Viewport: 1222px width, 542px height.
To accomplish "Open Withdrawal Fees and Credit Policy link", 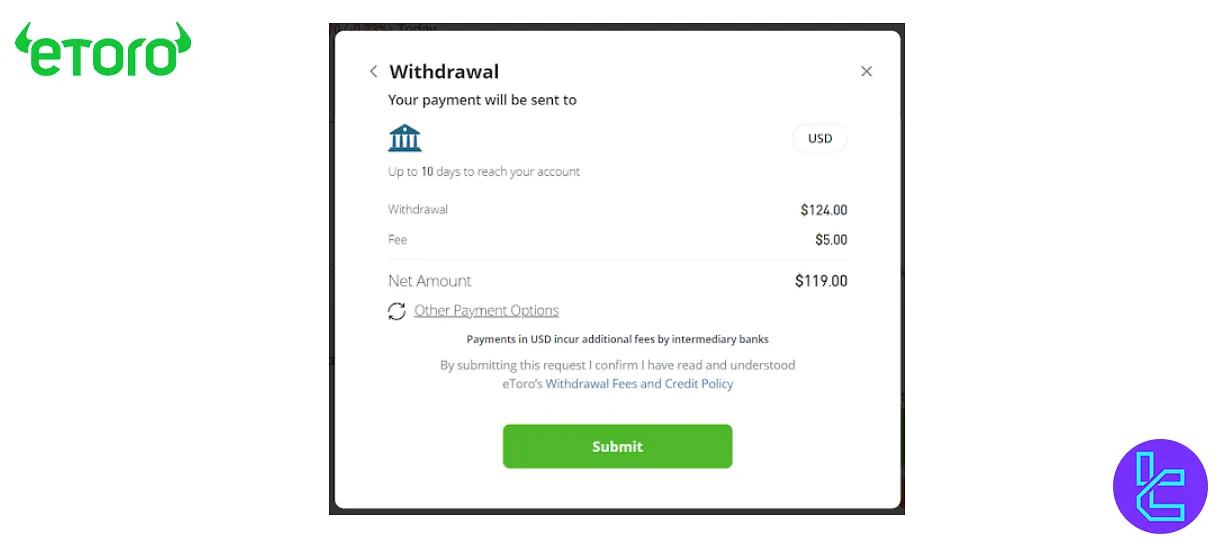I will (x=639, y=384).
